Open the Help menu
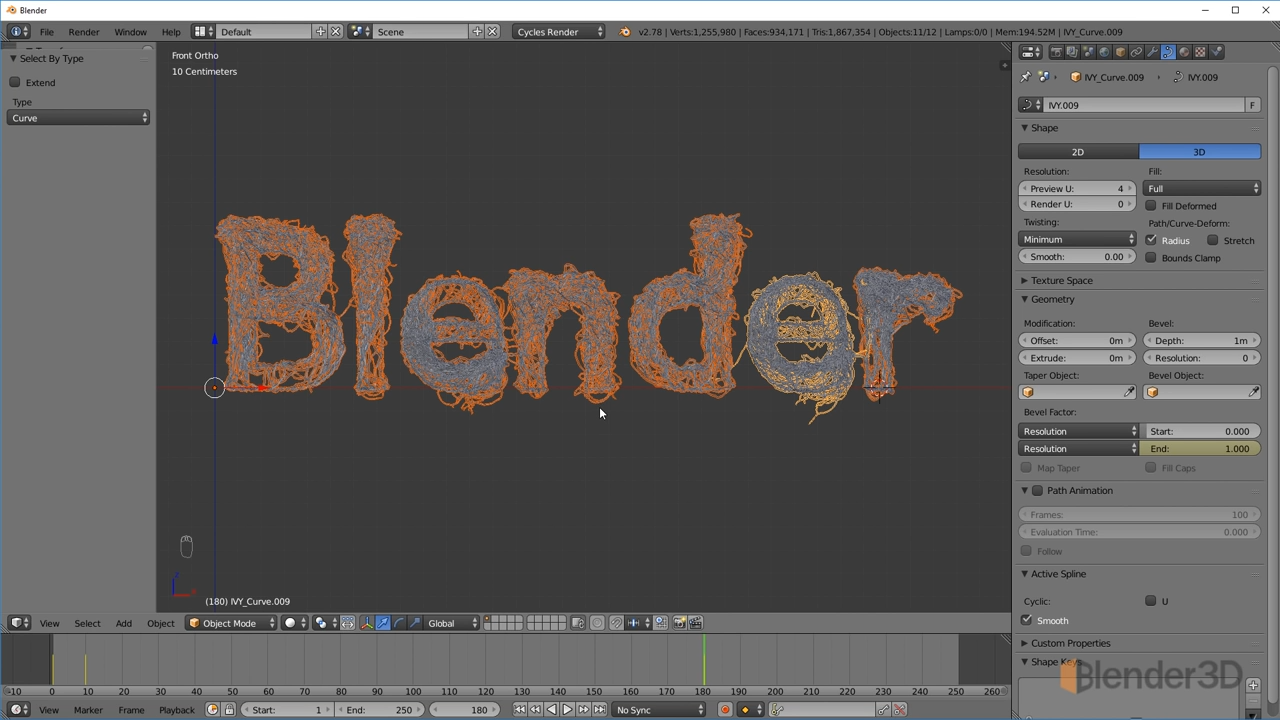 tap(171, 32)
